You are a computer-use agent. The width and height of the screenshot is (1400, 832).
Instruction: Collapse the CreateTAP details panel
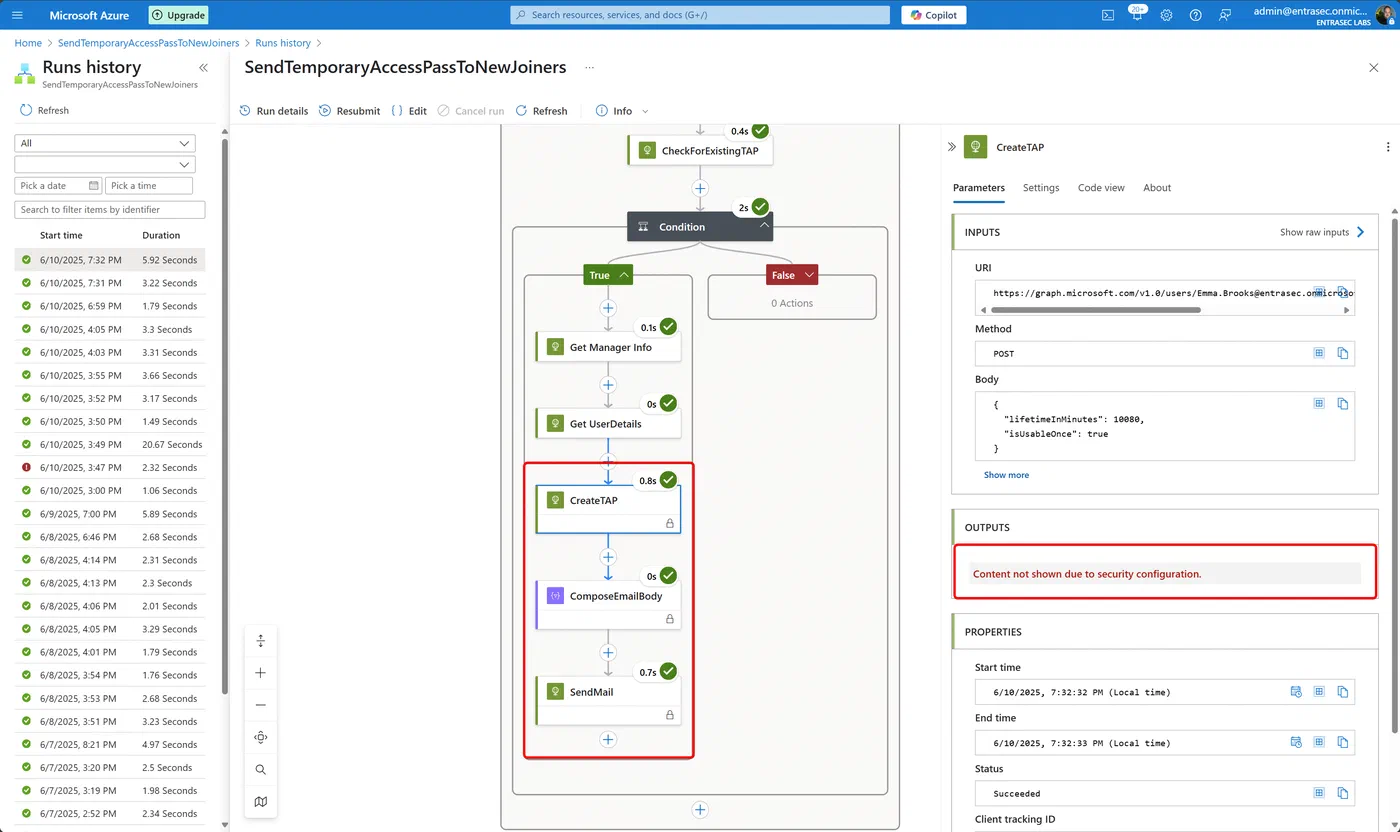pyautogui.click(x=952, y=147)
